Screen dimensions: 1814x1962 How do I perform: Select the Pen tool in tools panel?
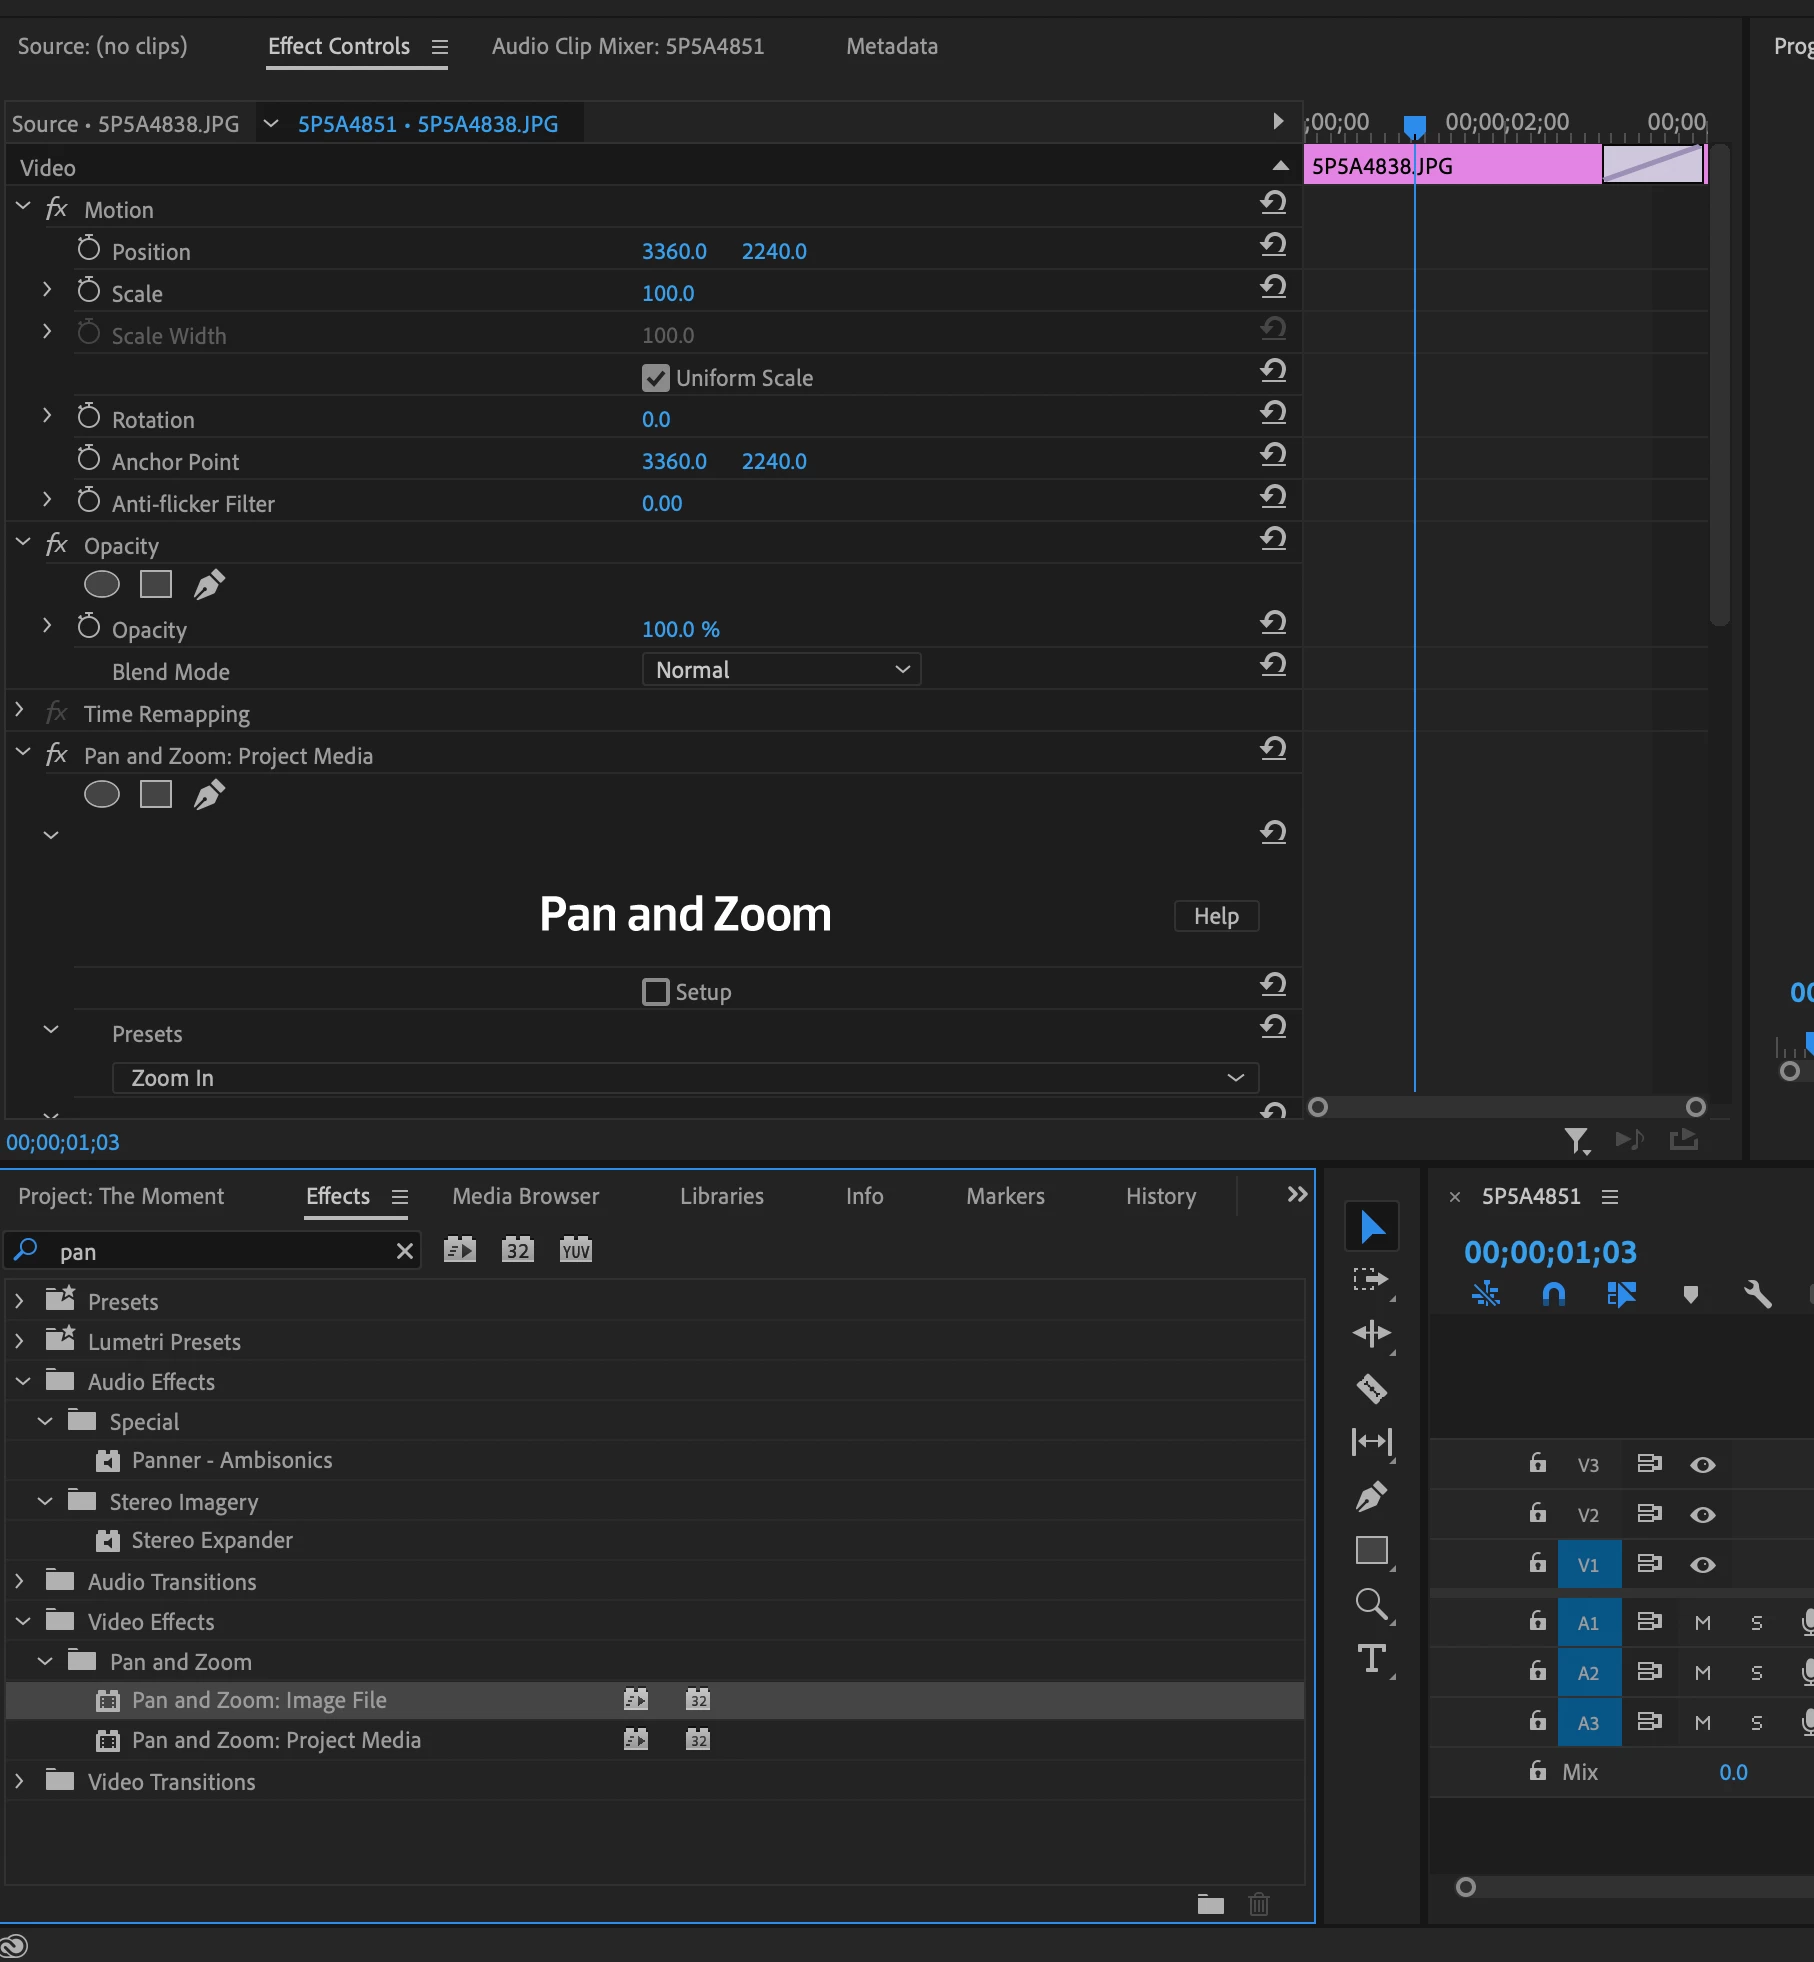pyautogui.click(x=1371, y=1496)
